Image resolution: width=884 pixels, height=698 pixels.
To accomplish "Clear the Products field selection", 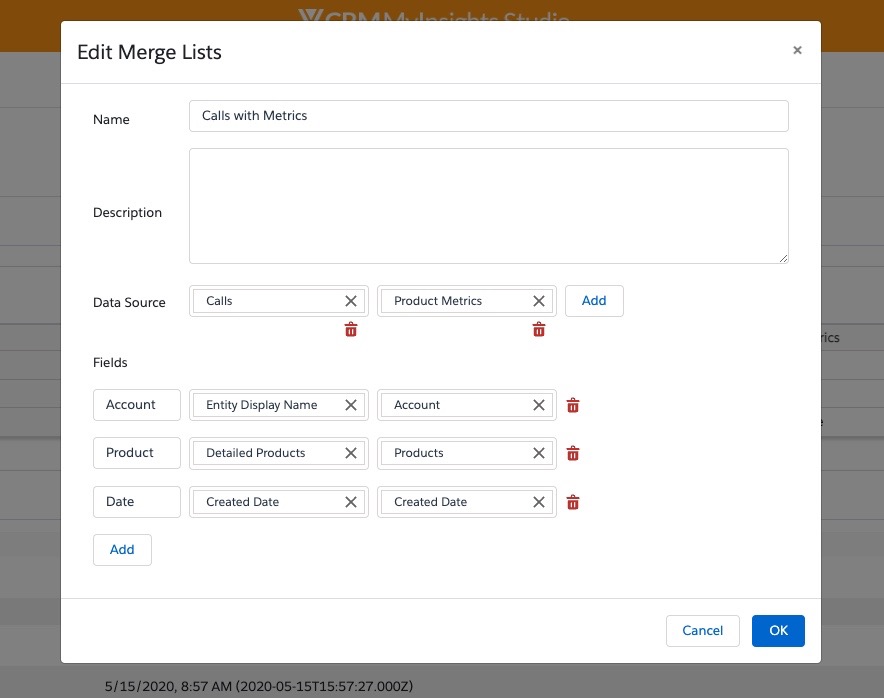I will [x=539, y=453].
